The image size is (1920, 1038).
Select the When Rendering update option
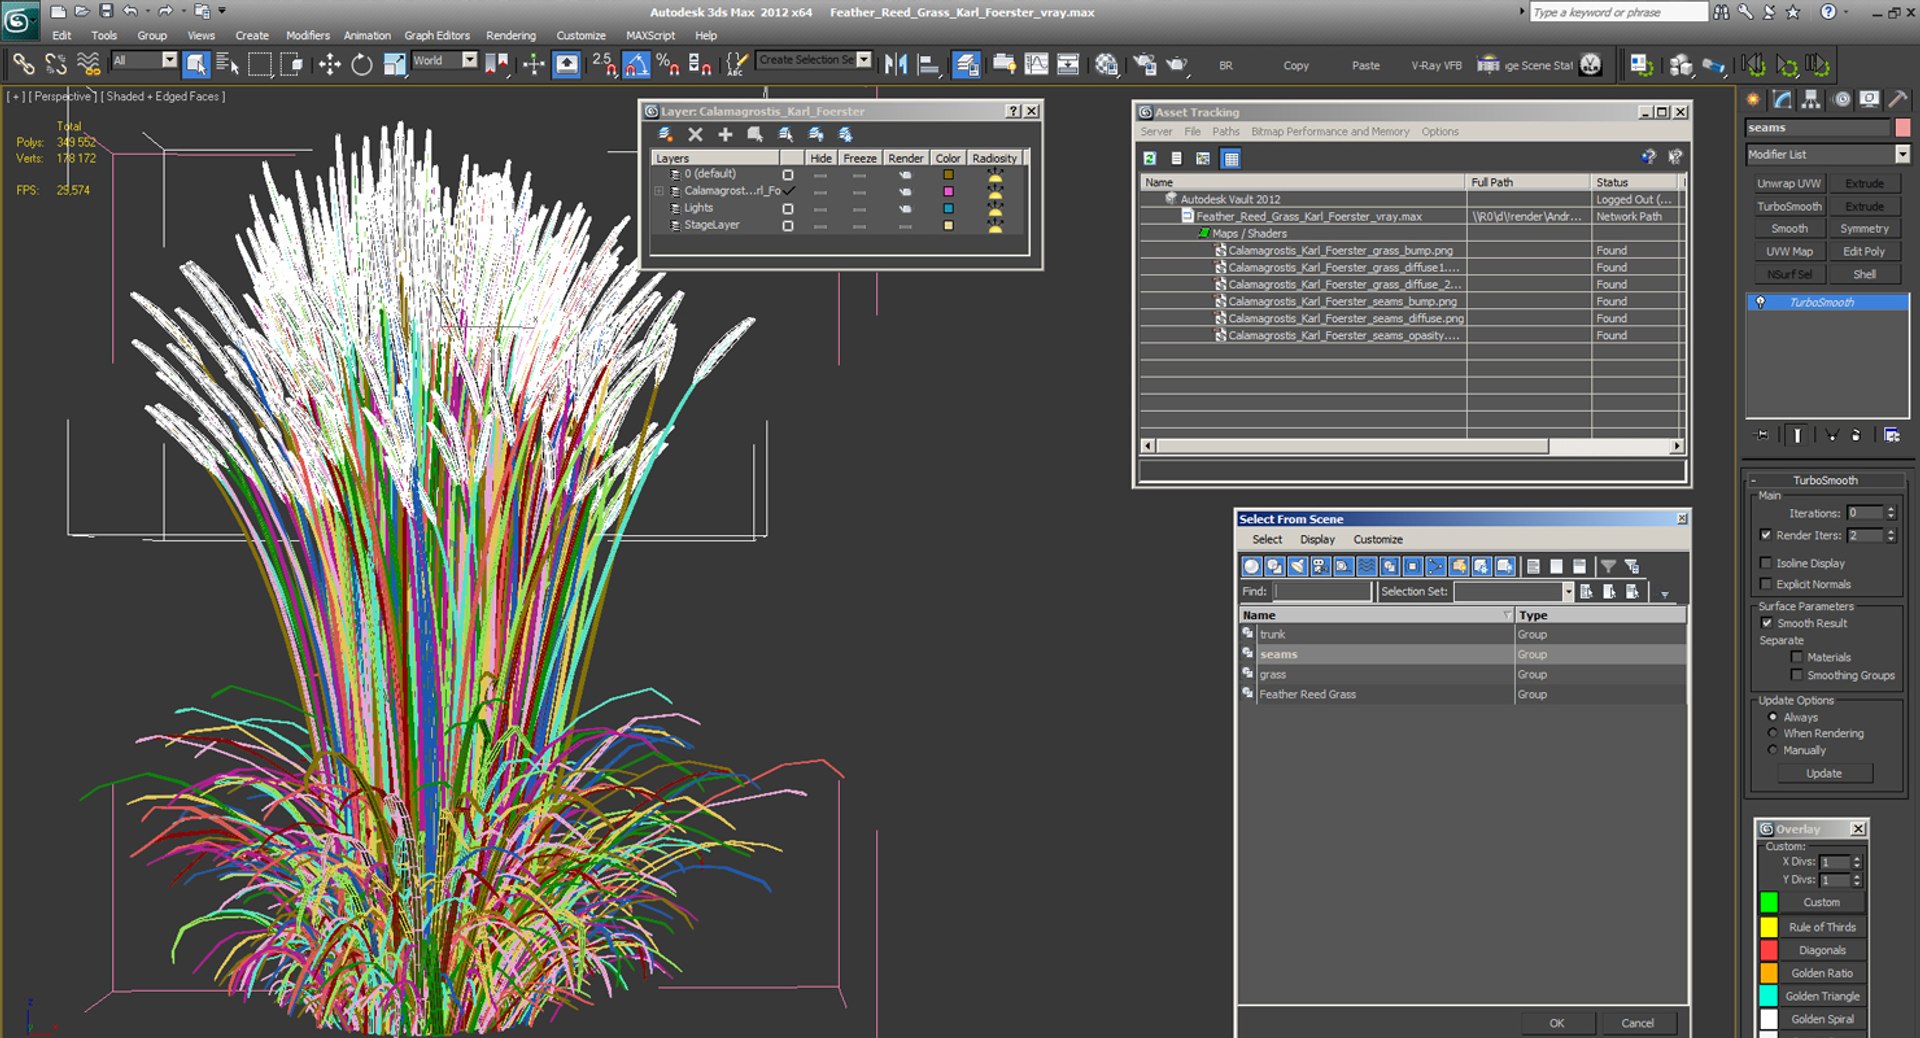pyautogui.click(x=1773, y=733)
